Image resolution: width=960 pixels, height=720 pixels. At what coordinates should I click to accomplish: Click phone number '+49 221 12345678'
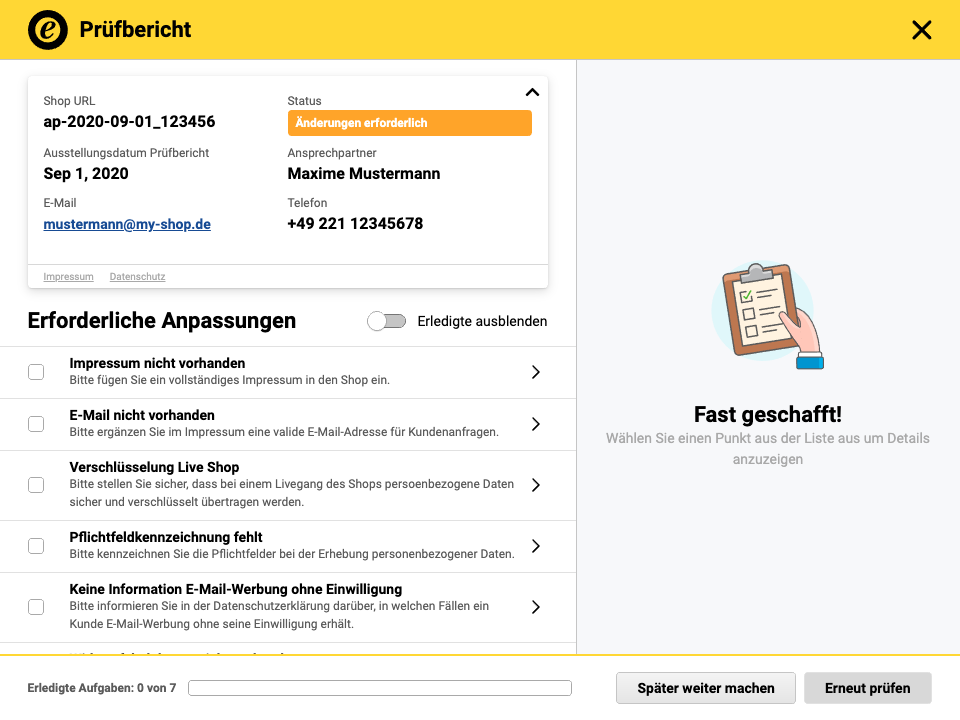pos(355,223)
